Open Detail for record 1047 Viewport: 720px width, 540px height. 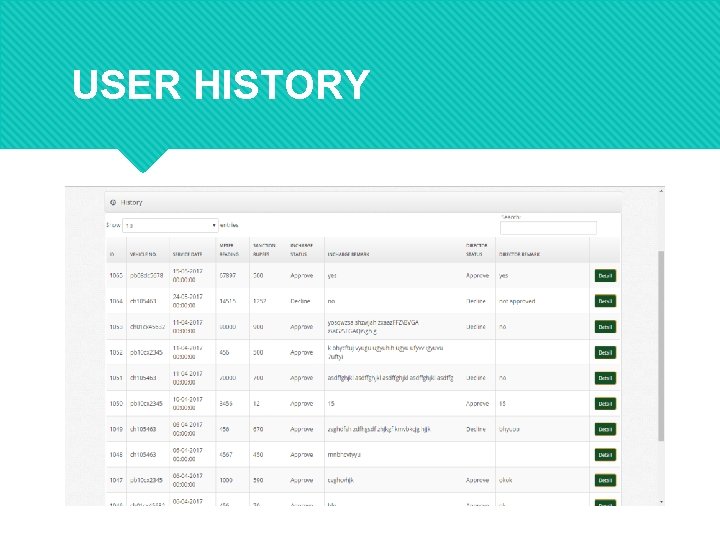click(x=605, y=480)
